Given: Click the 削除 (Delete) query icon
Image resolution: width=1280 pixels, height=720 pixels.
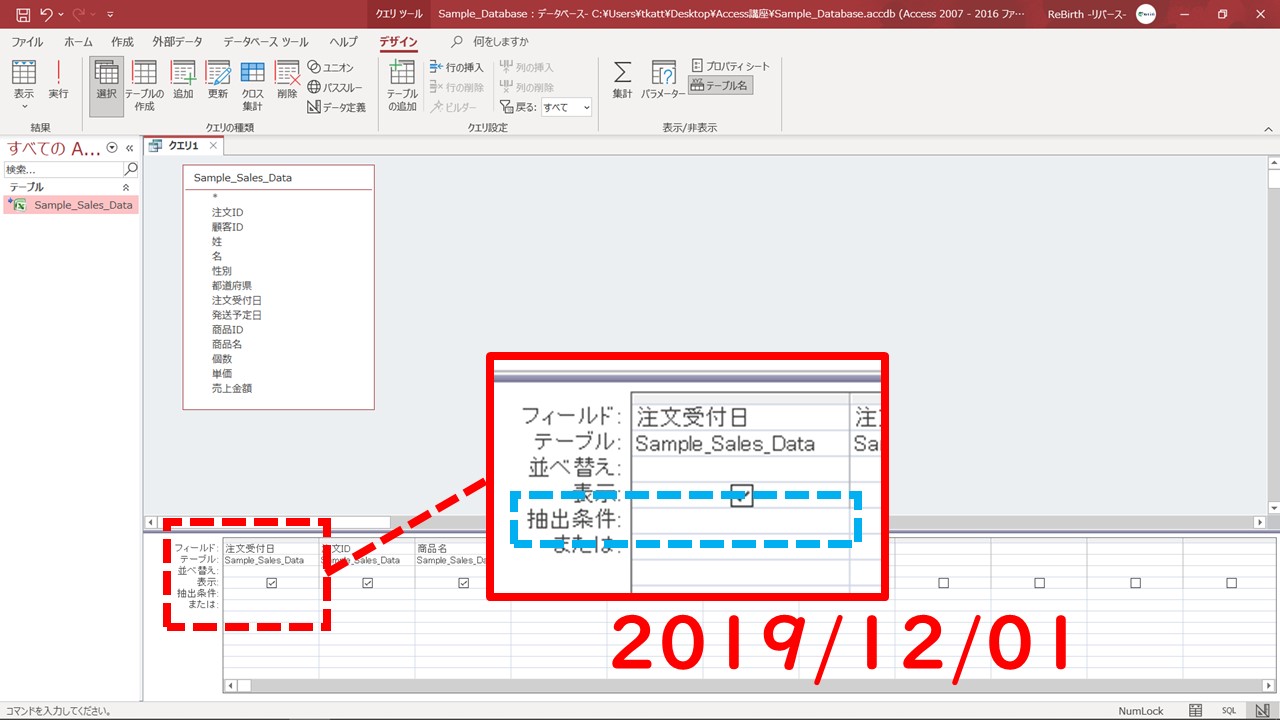Looking at the screenshot, I should point(287,79).
